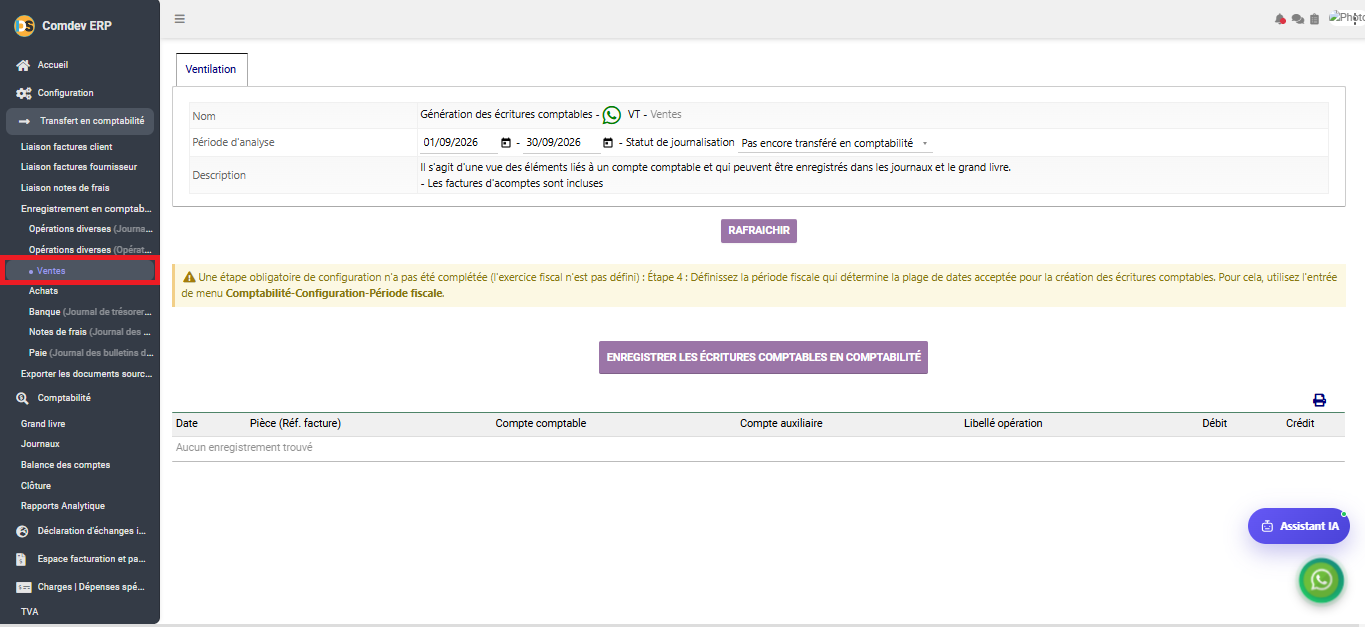Open Statut de journalisation dropdown
1365x627 pixels.
coord(835,143)
